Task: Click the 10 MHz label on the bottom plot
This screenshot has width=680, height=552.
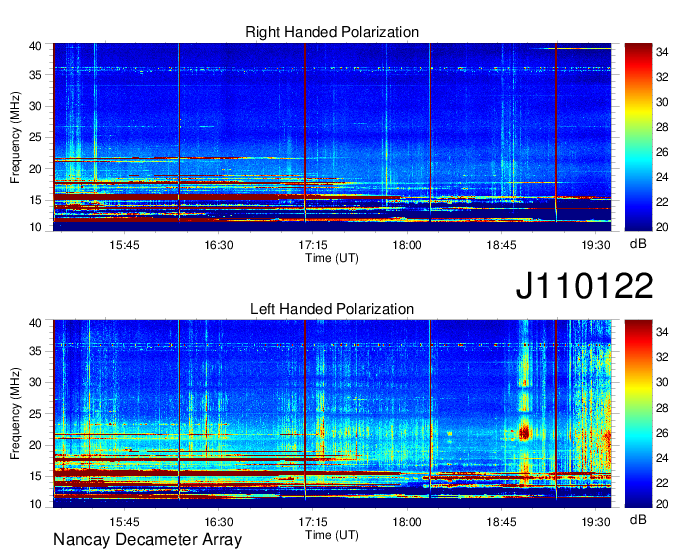Action: (x=35, y=504)
